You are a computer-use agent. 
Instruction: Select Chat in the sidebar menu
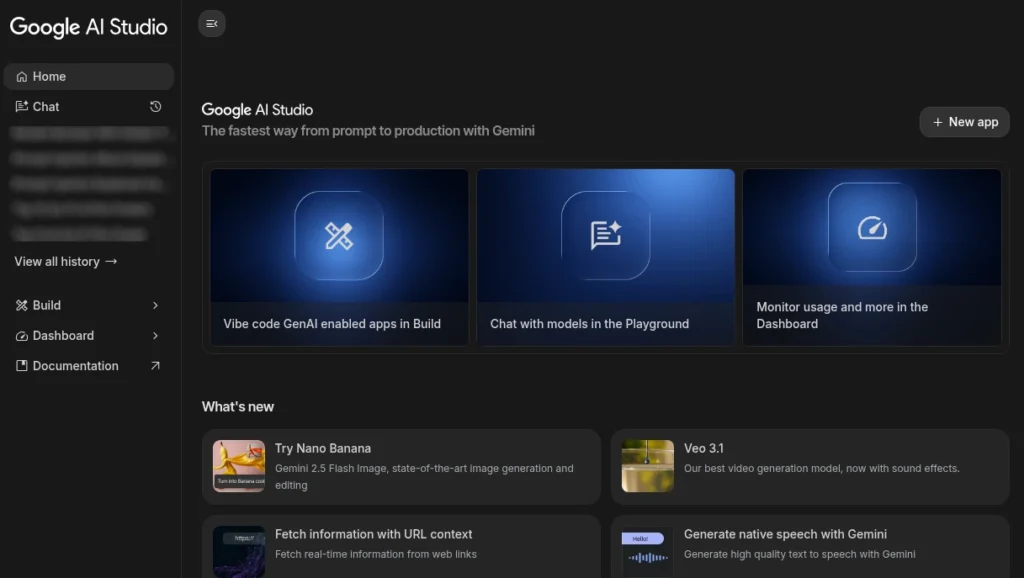(47, 106)
